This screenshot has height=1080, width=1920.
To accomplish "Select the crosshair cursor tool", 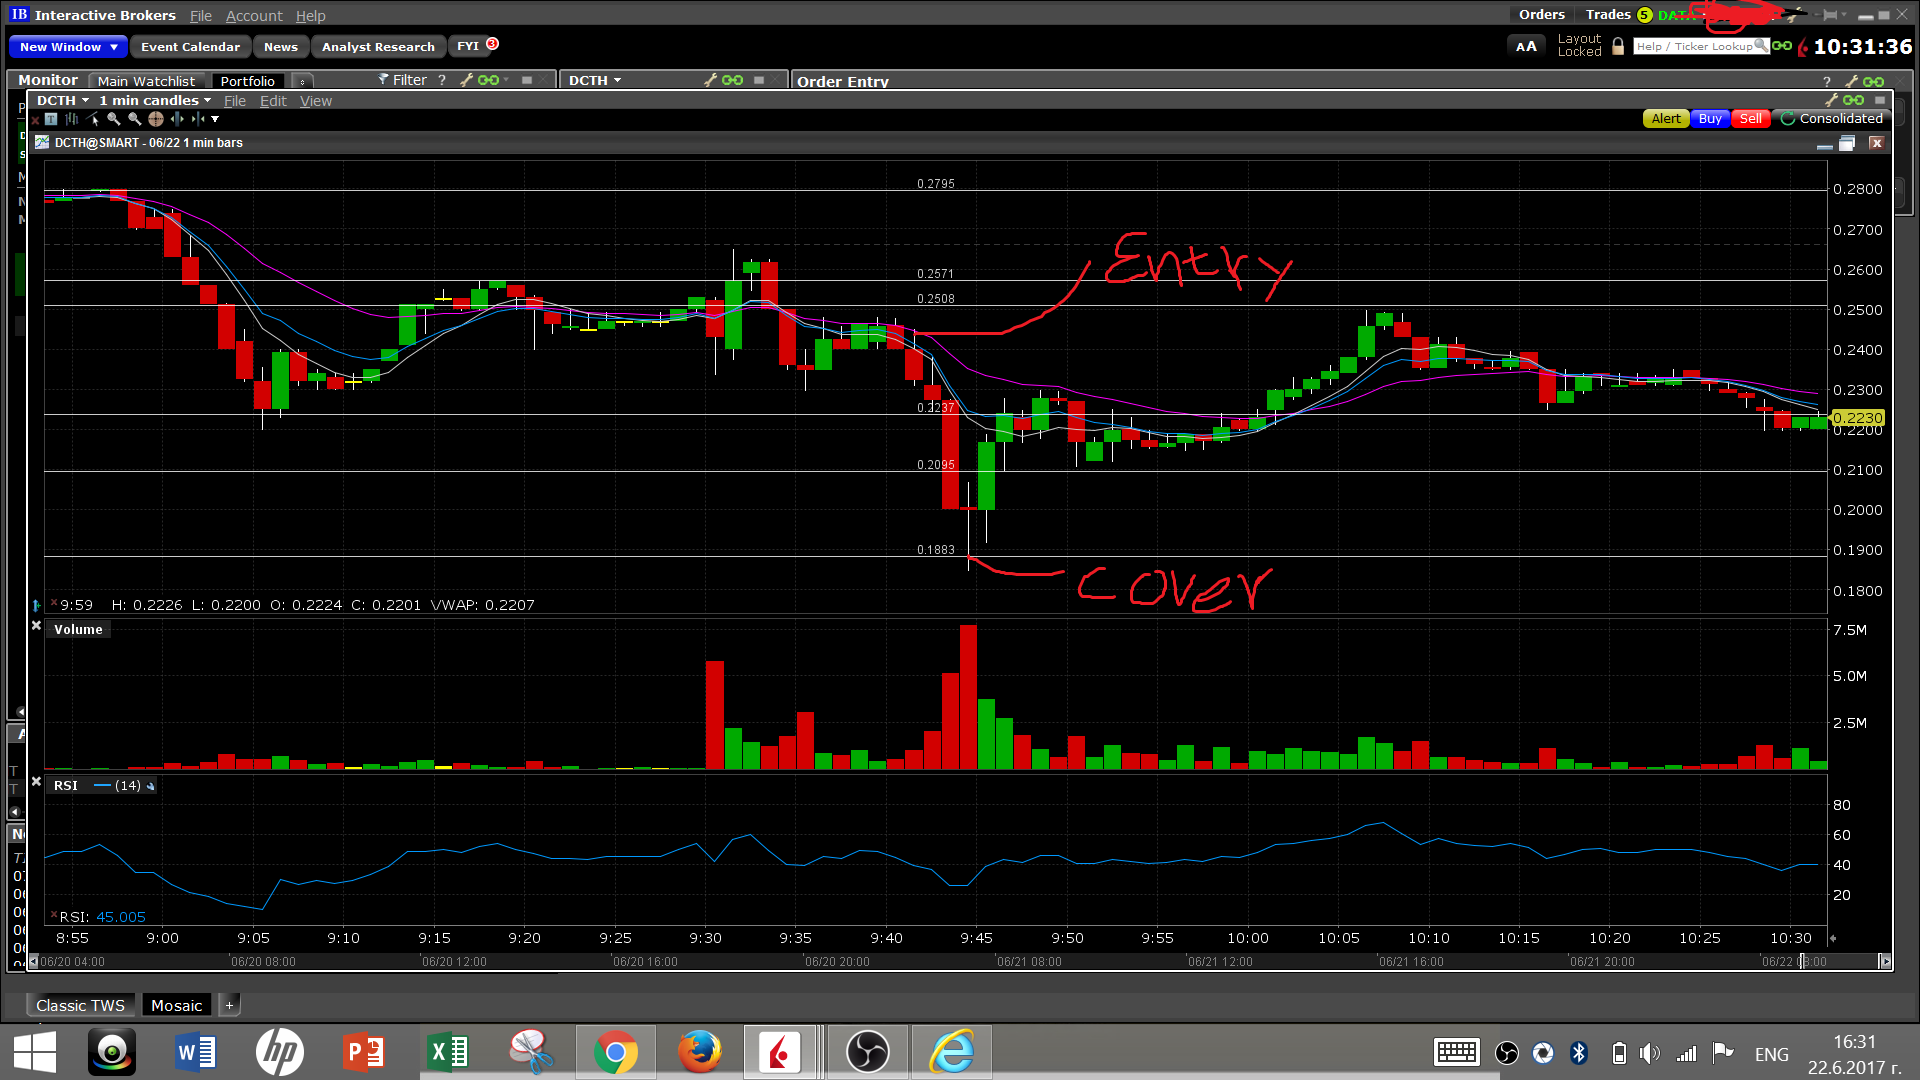I will [156, 119].
